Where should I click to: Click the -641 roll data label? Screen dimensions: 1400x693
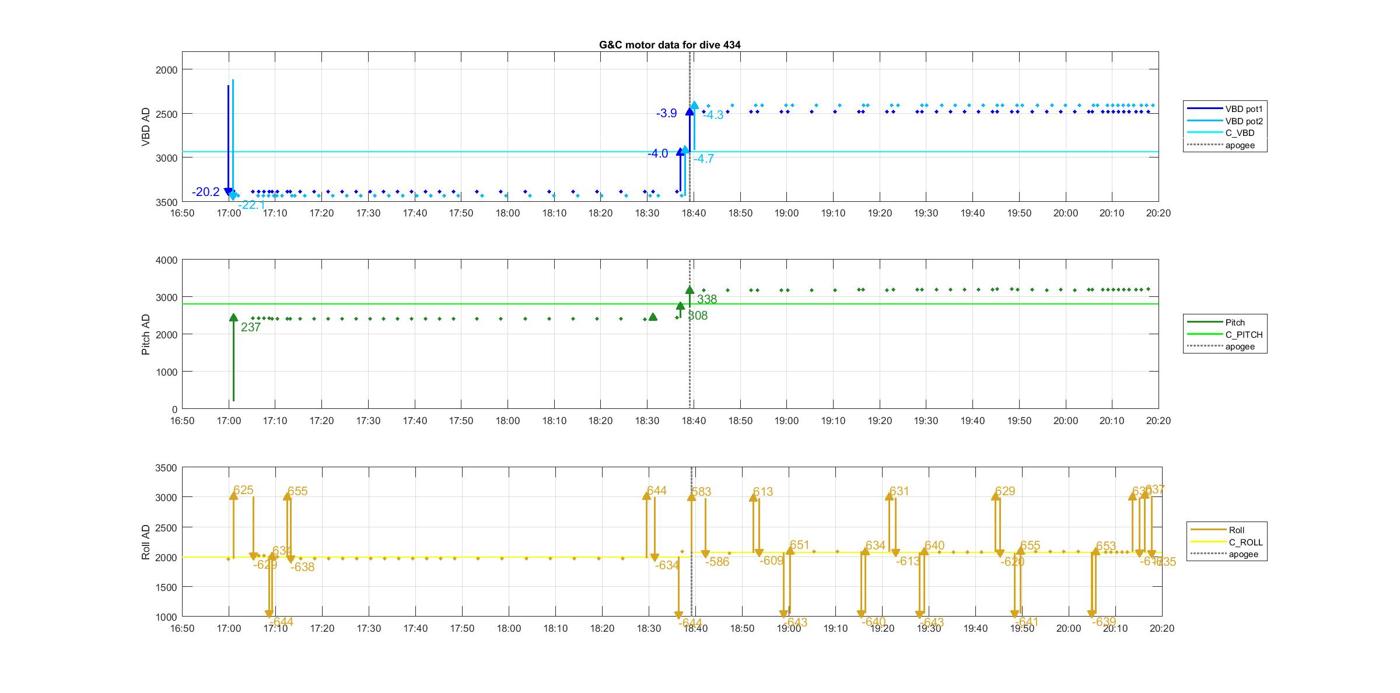click(x=1026, y=622)
